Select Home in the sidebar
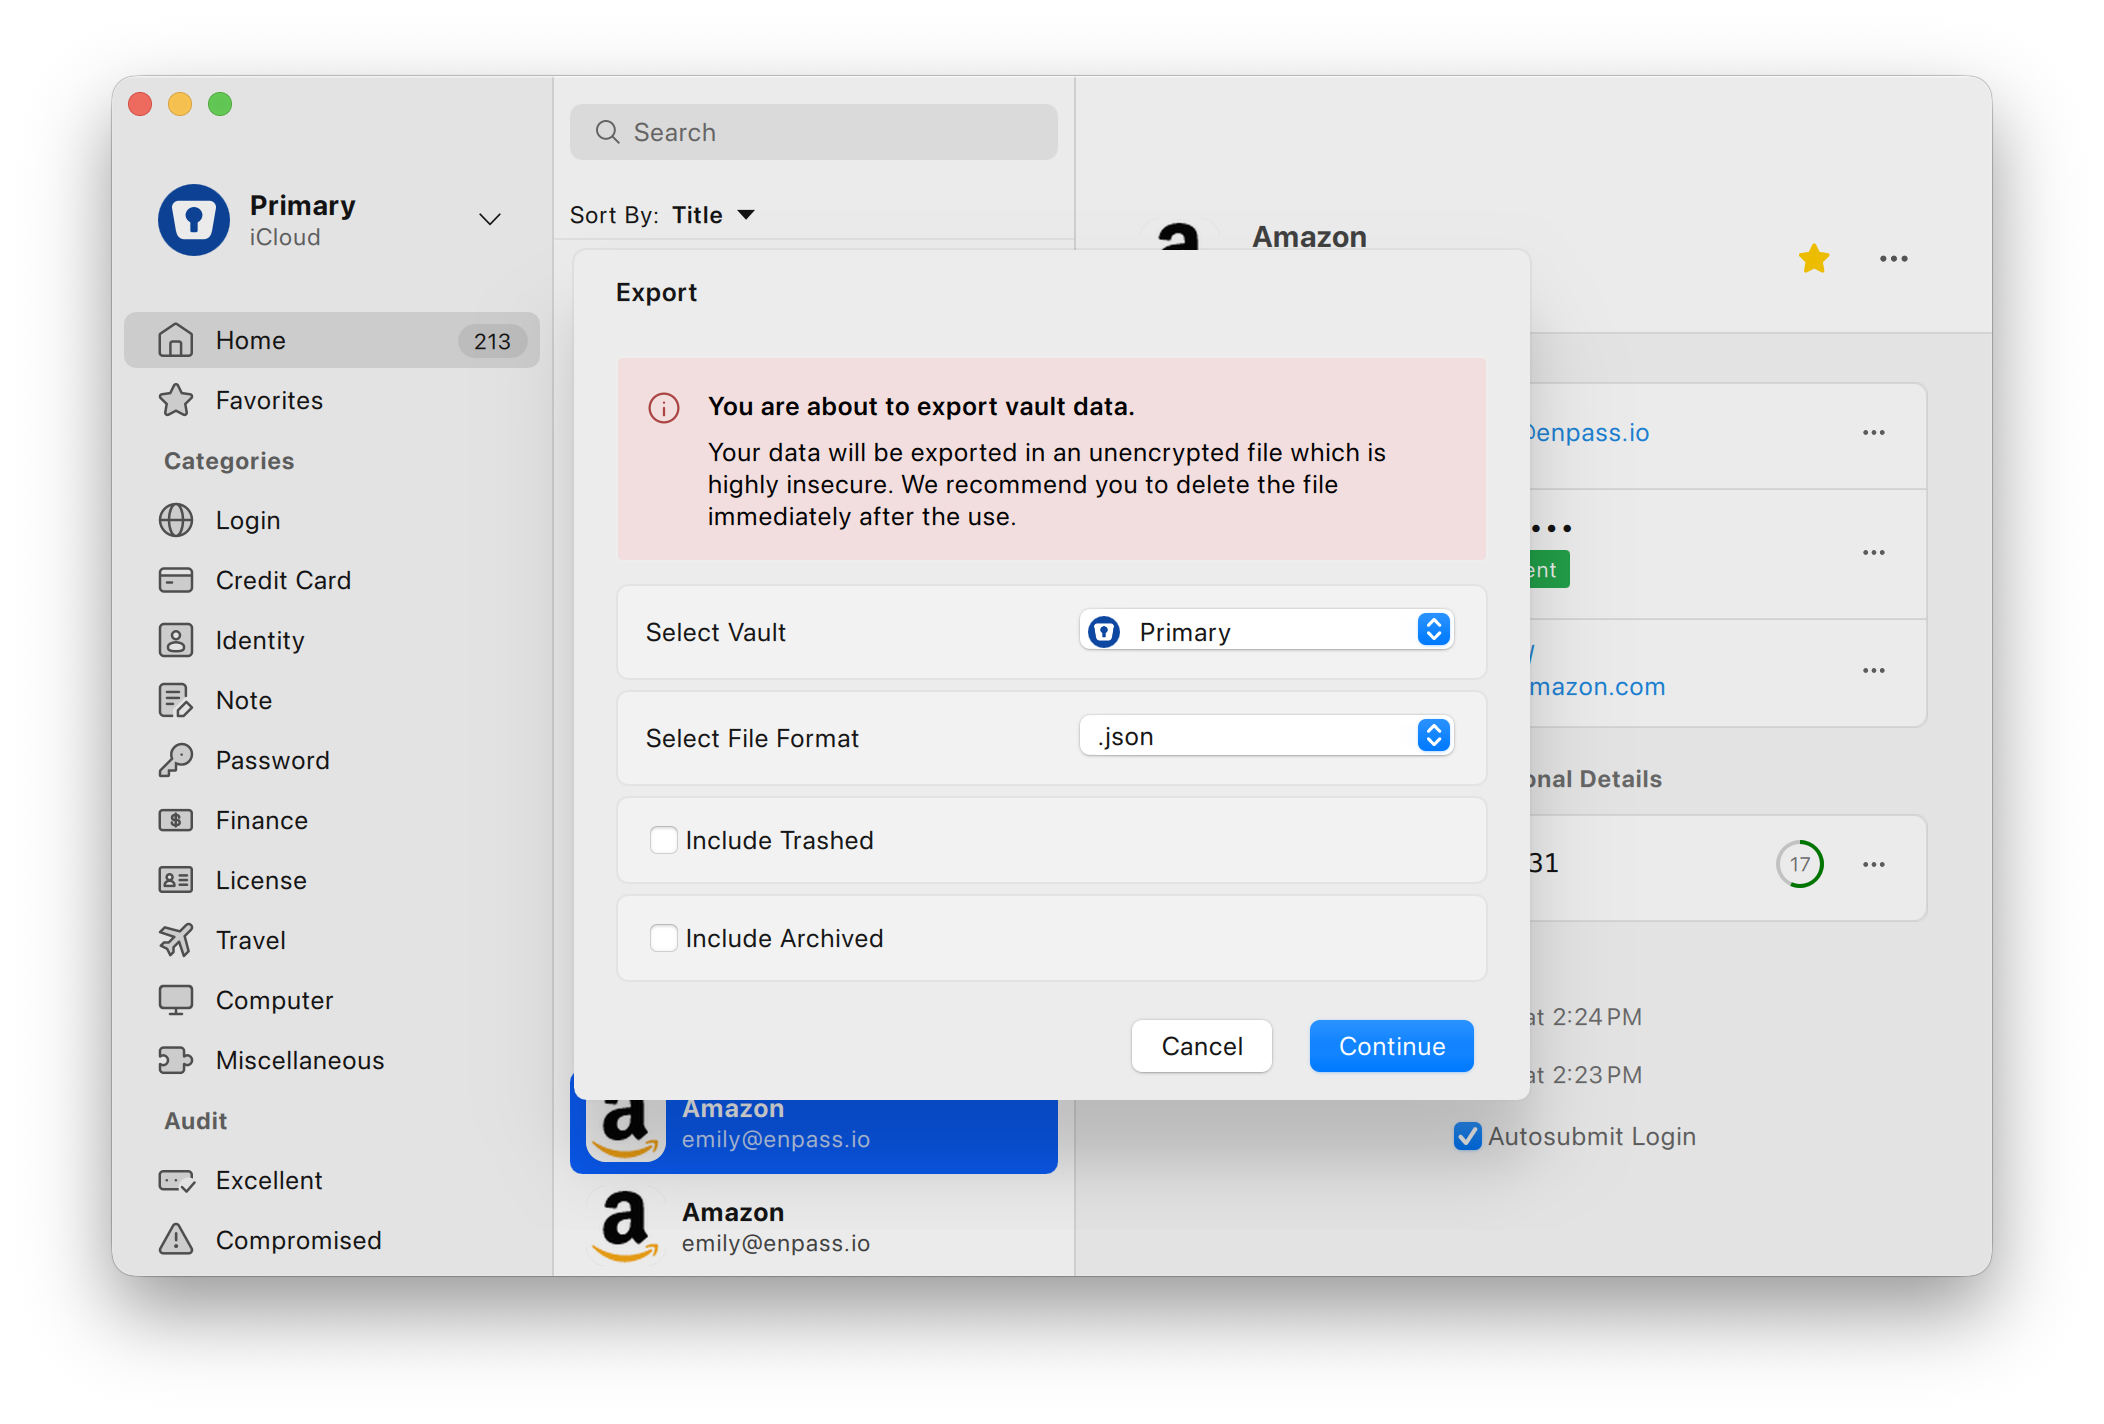 pos(332,340)
